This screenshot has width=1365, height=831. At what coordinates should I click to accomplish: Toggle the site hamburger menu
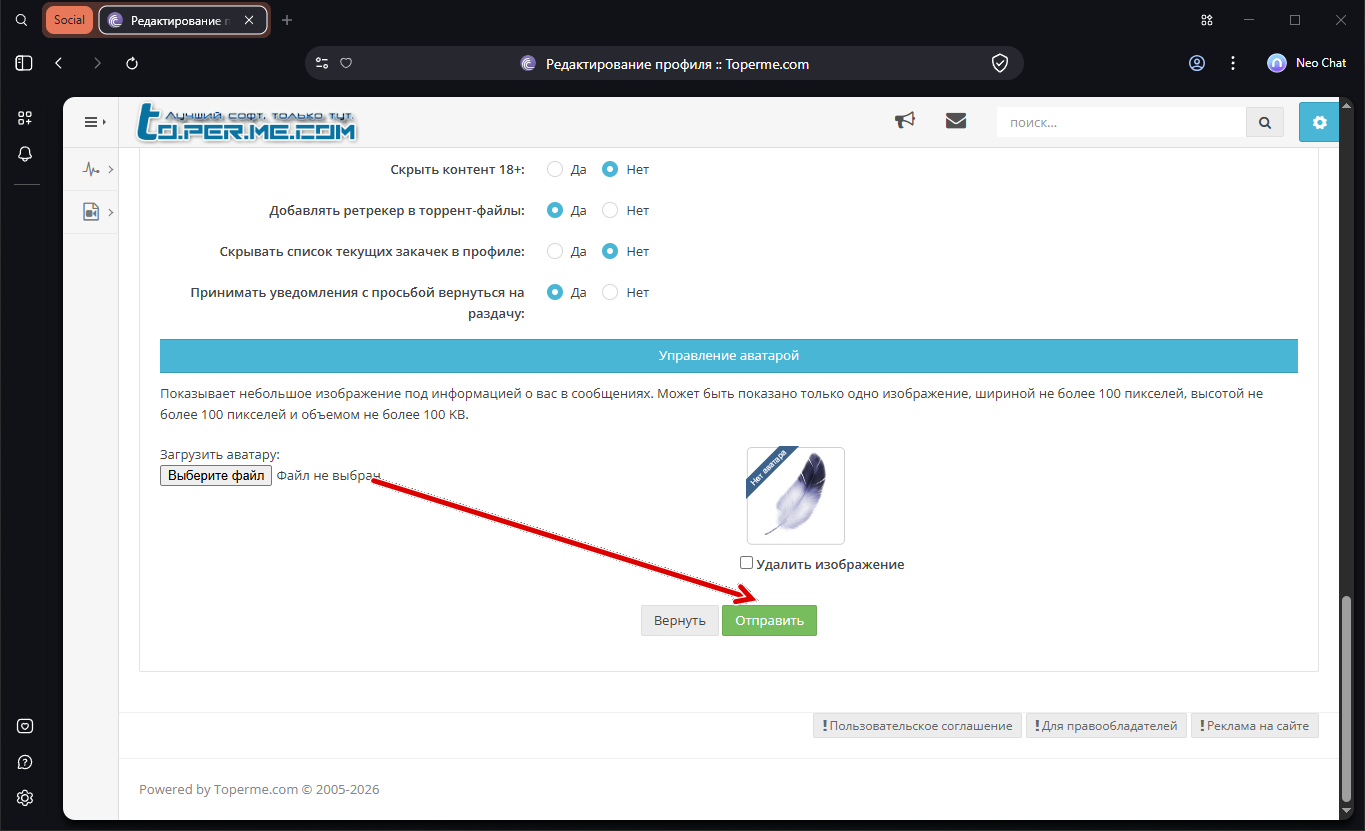click(95, 122)
